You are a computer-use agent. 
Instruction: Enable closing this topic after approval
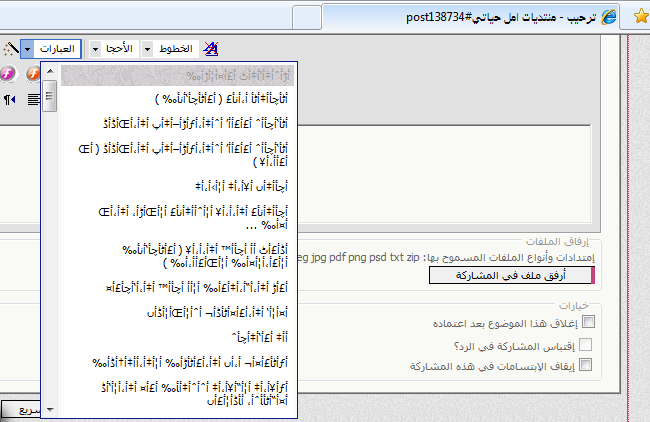588,322
